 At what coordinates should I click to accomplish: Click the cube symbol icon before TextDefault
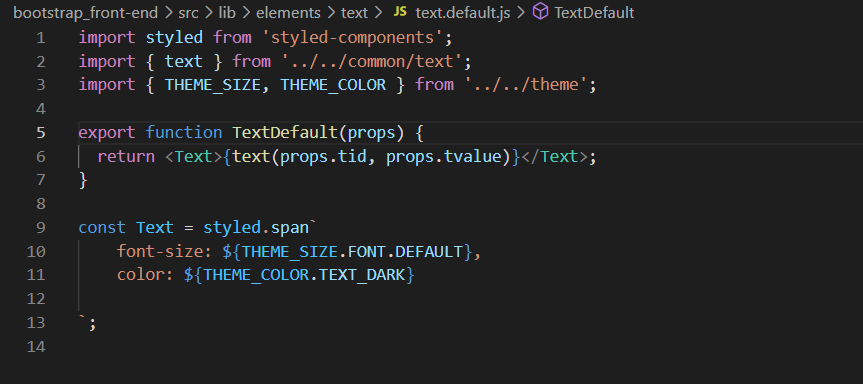click(541, 12)
